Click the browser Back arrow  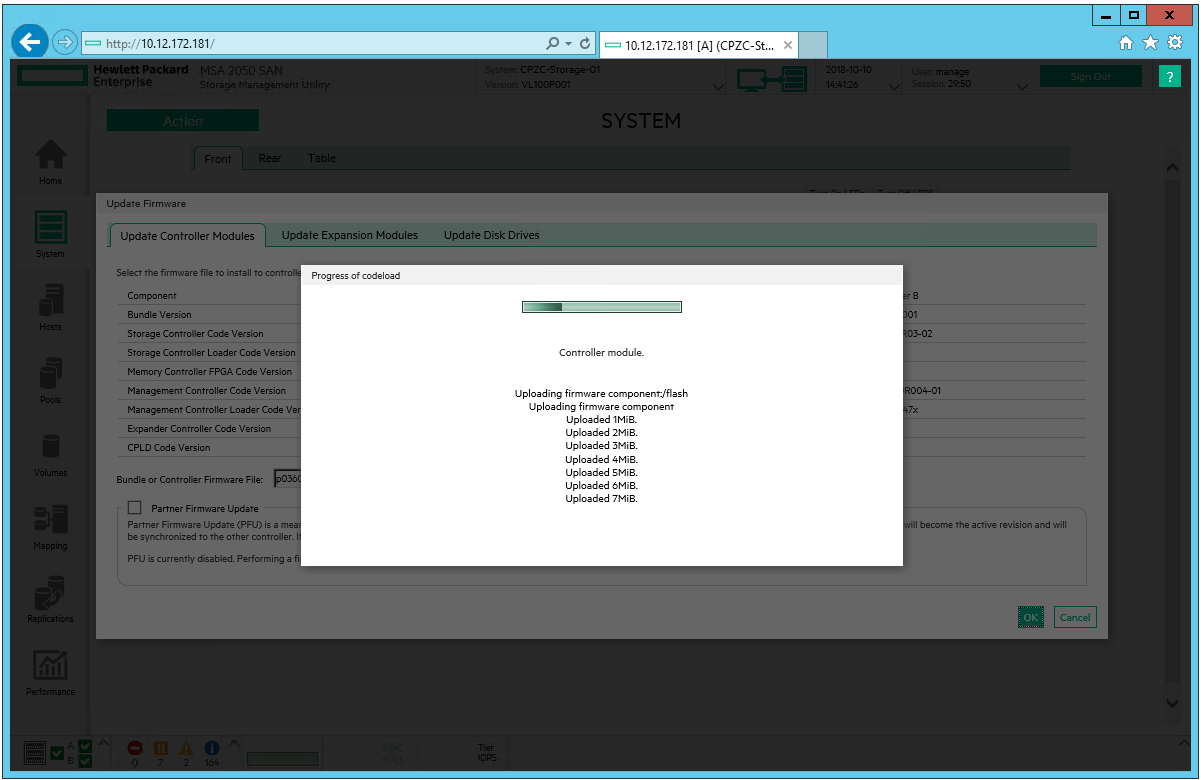[31, 42]
